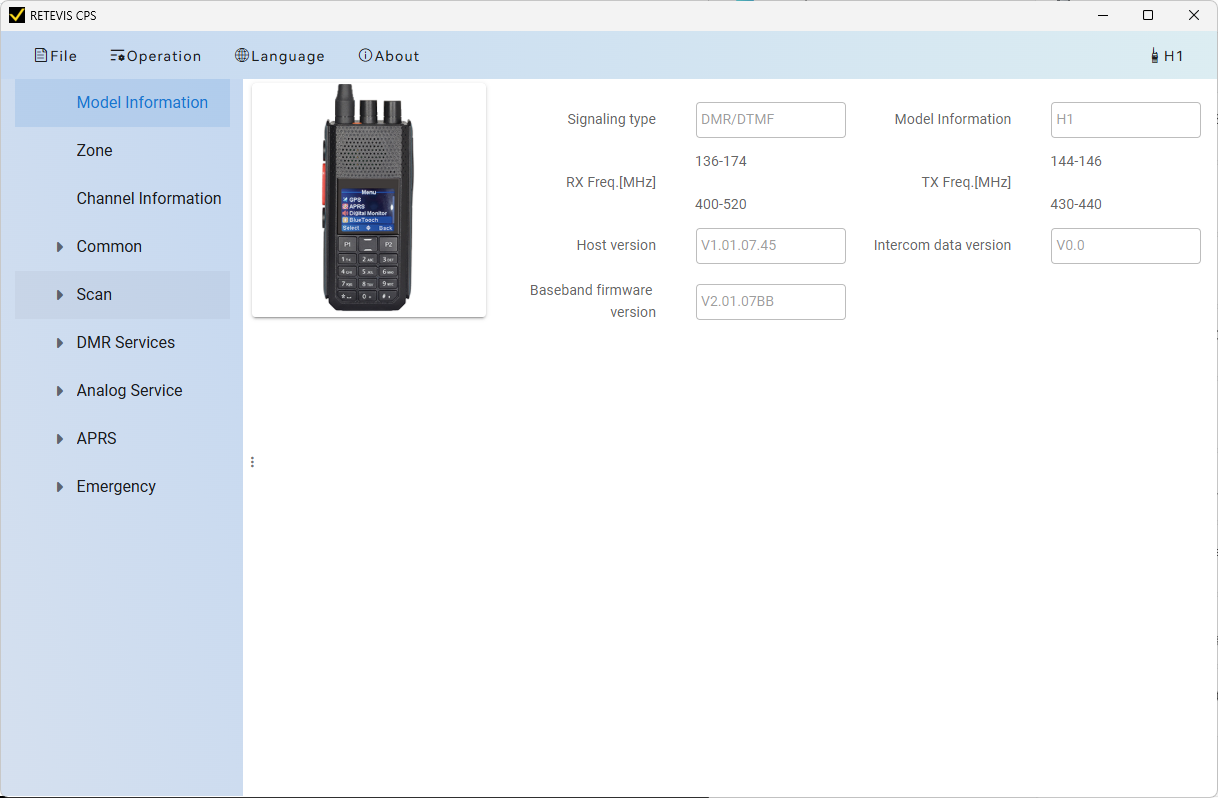1218x798 pixels.
Task: Expand the Common tree section
Action: coord(60,247)
